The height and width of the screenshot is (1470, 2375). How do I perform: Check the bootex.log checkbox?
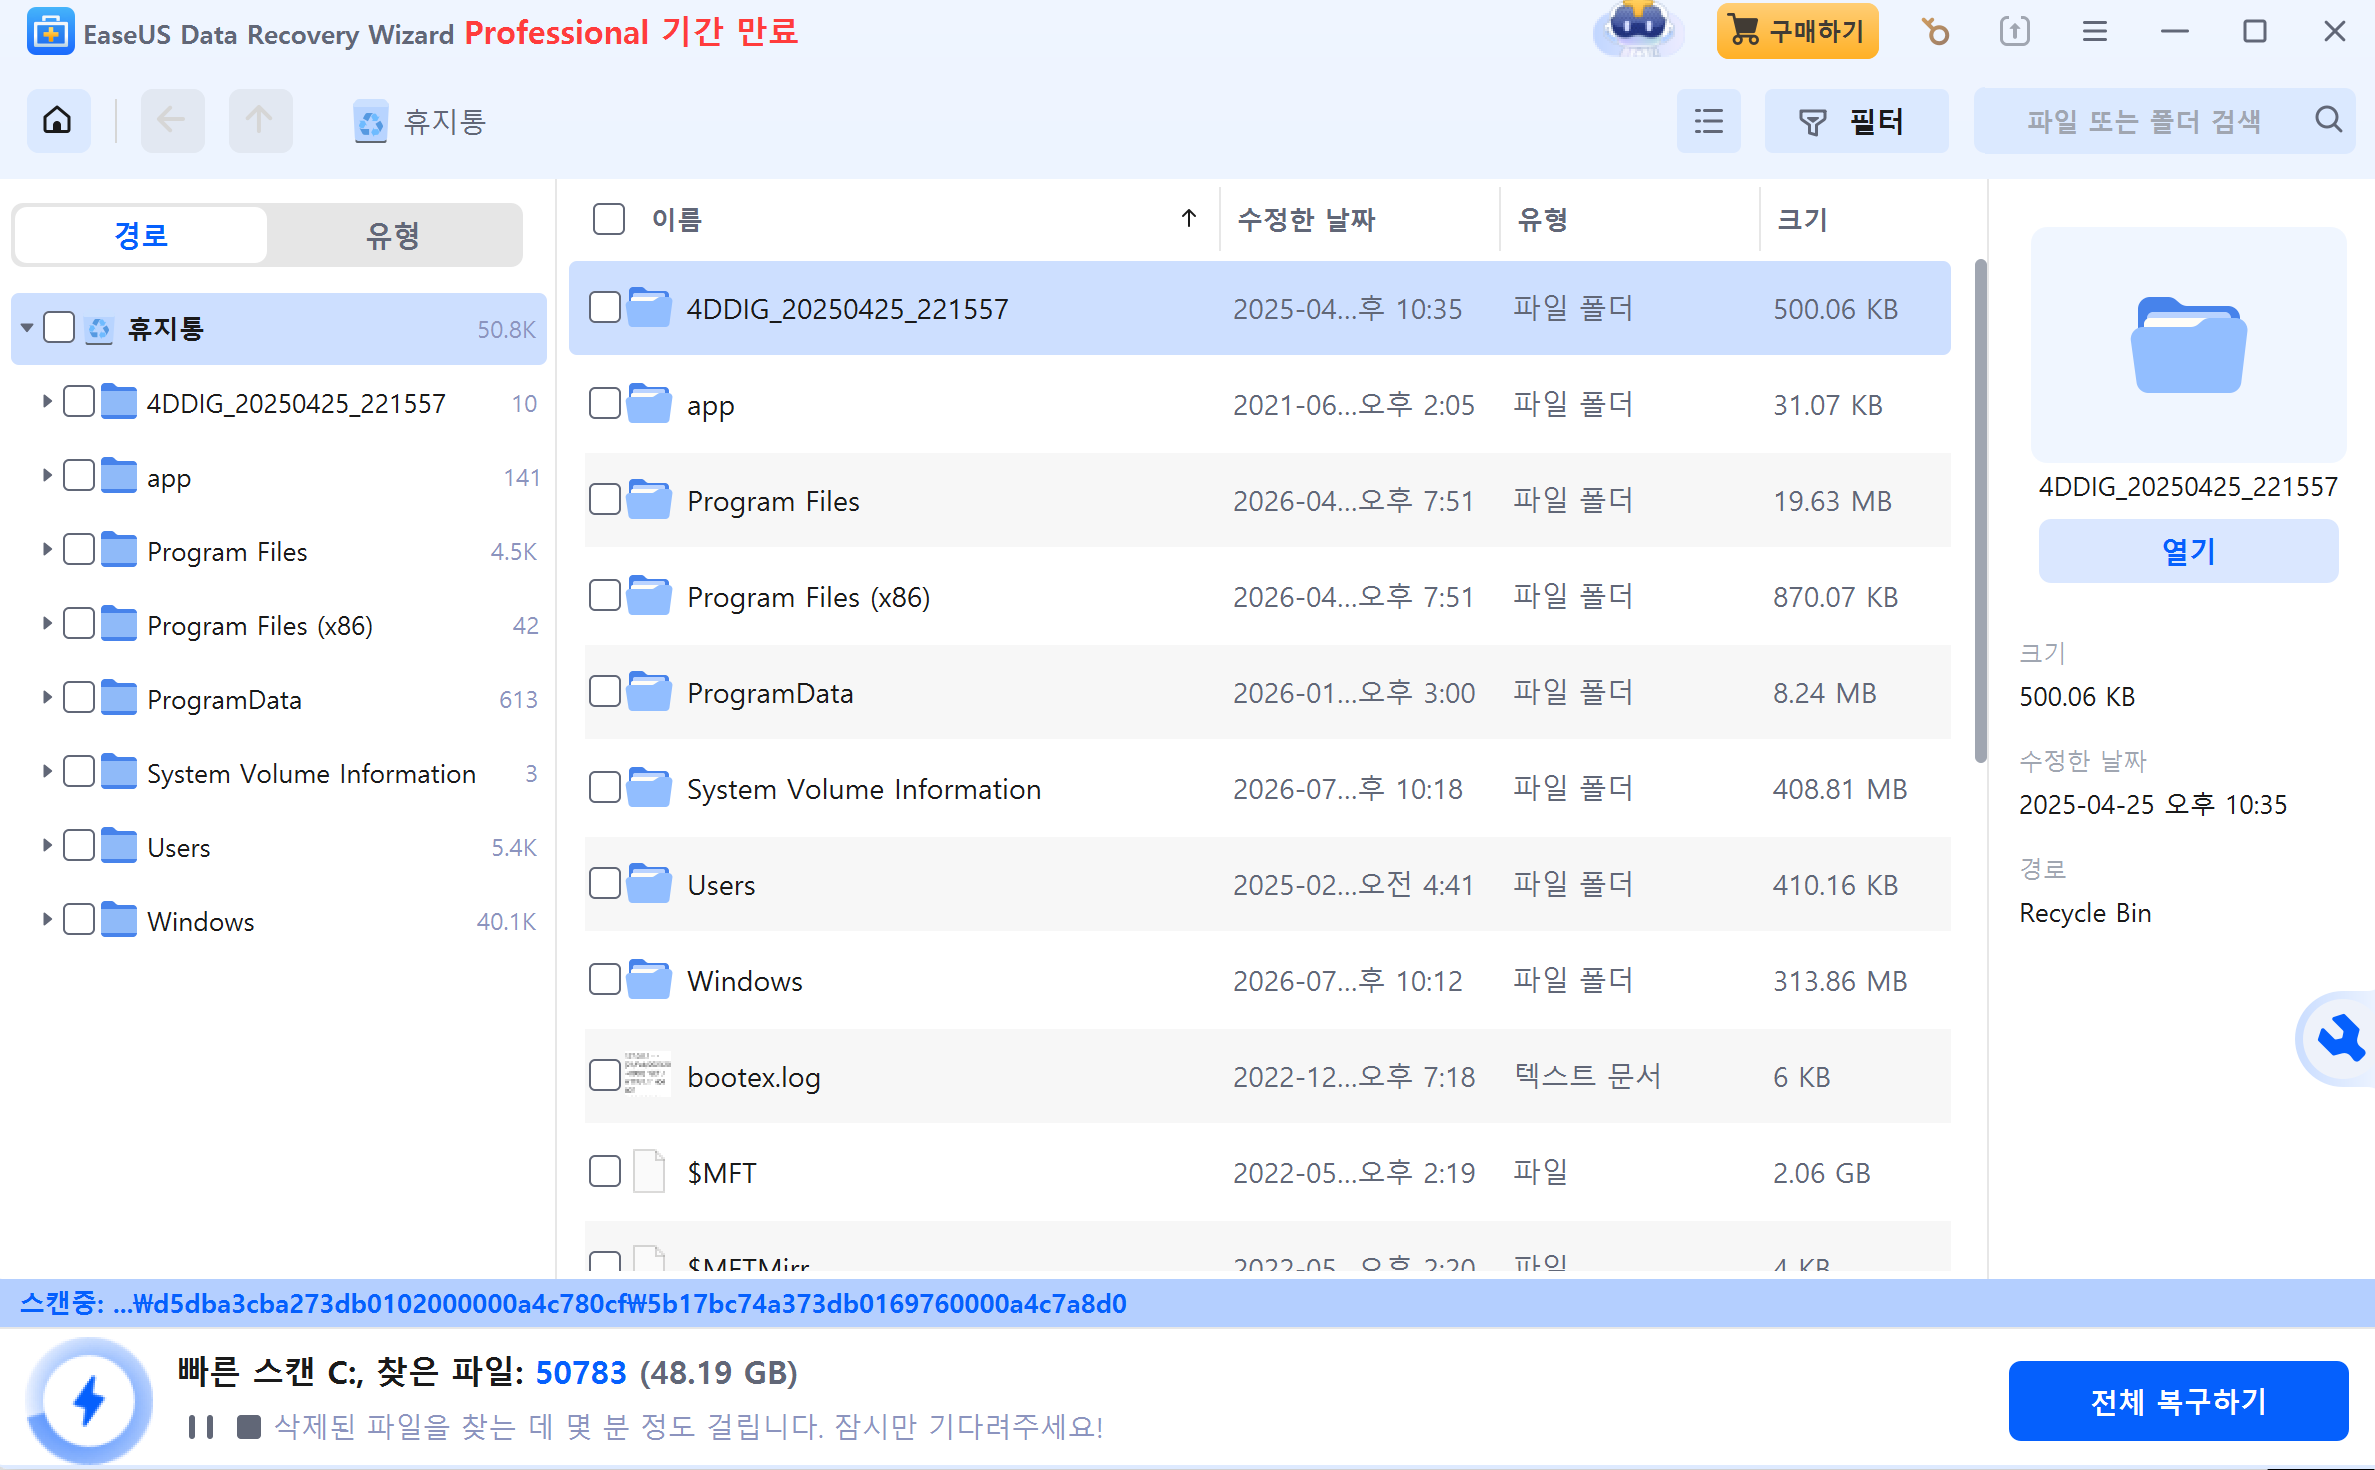tap(604, 1075)
